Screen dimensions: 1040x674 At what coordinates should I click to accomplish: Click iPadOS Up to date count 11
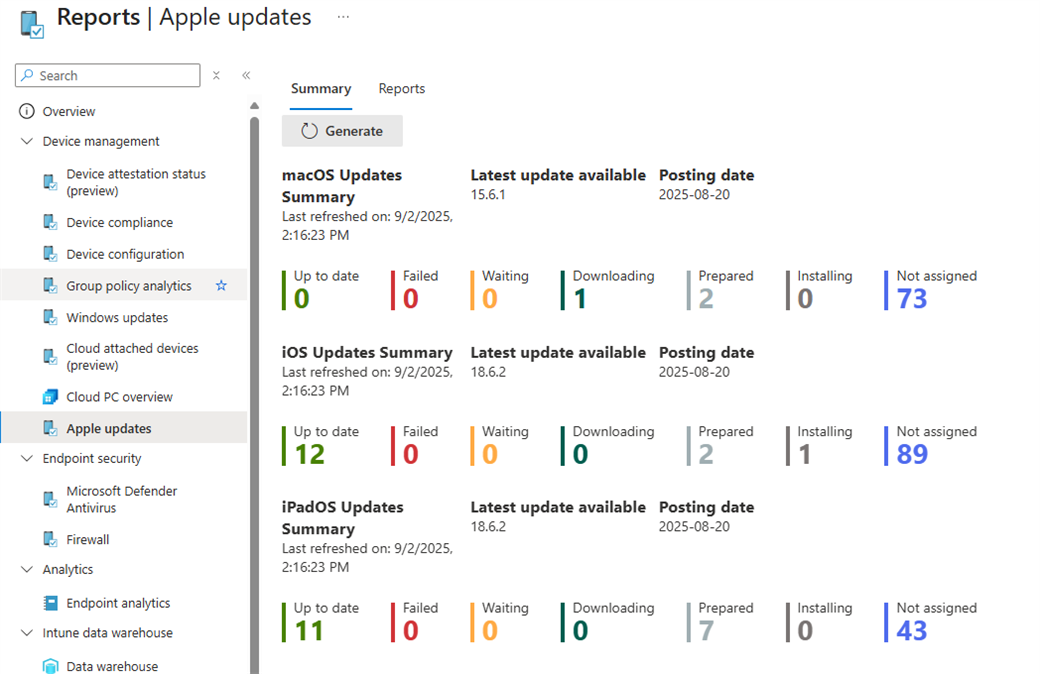(309, 630)
